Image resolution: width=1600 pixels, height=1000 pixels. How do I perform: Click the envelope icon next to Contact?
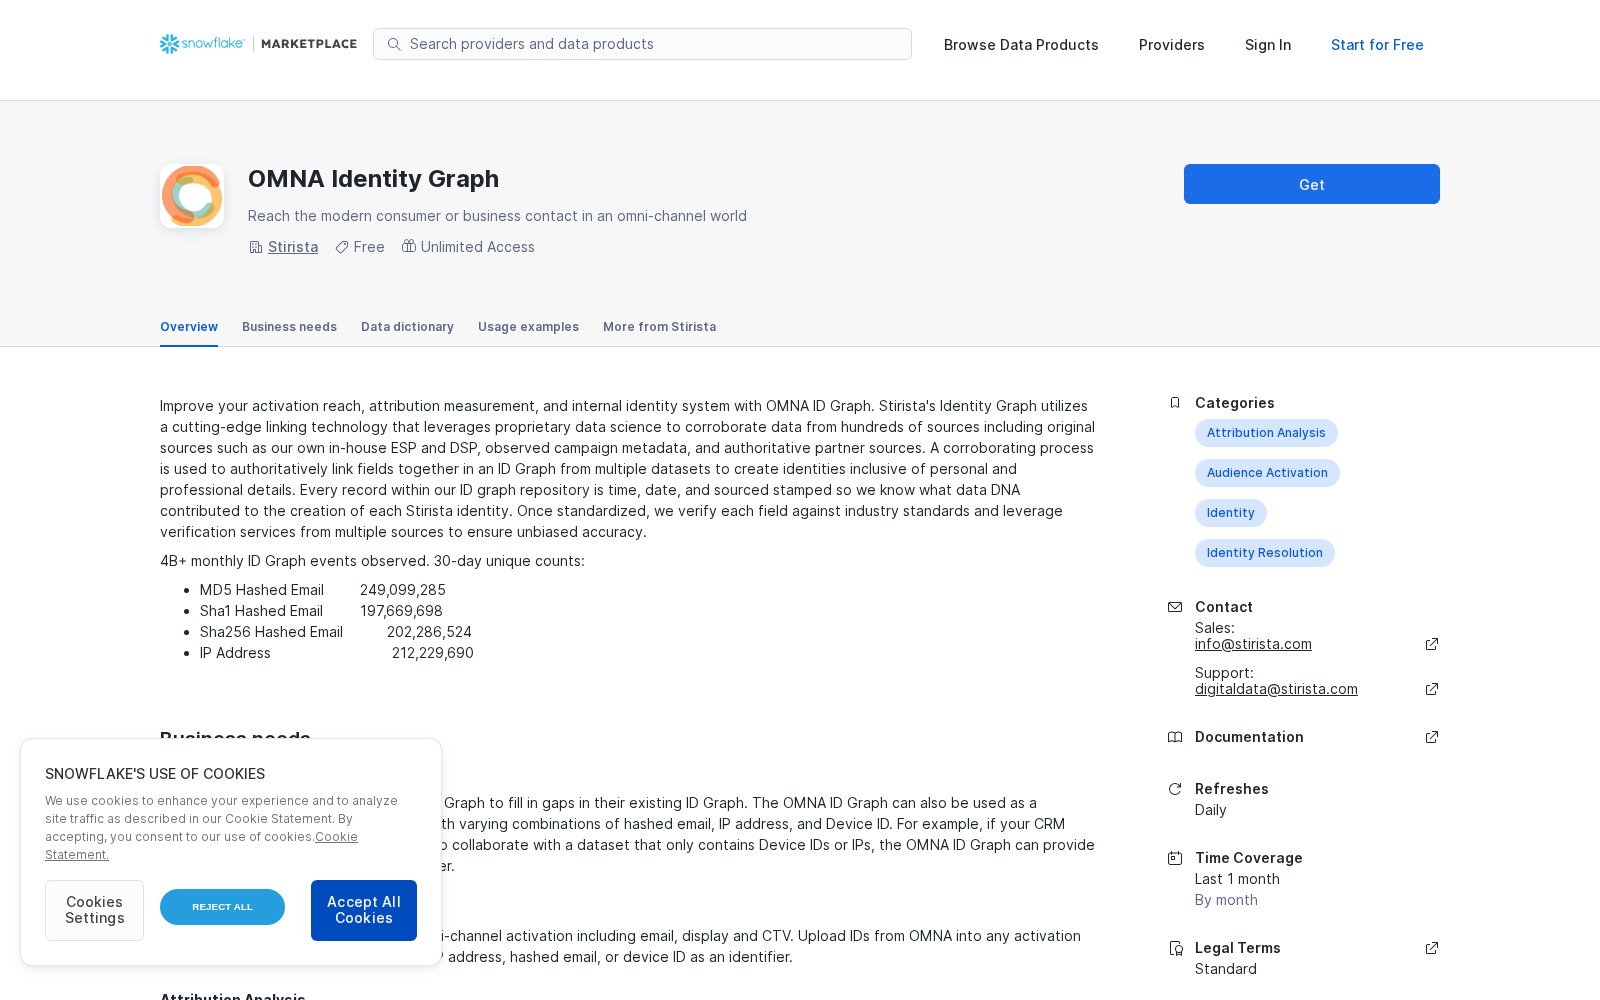tap(1175, 607)
